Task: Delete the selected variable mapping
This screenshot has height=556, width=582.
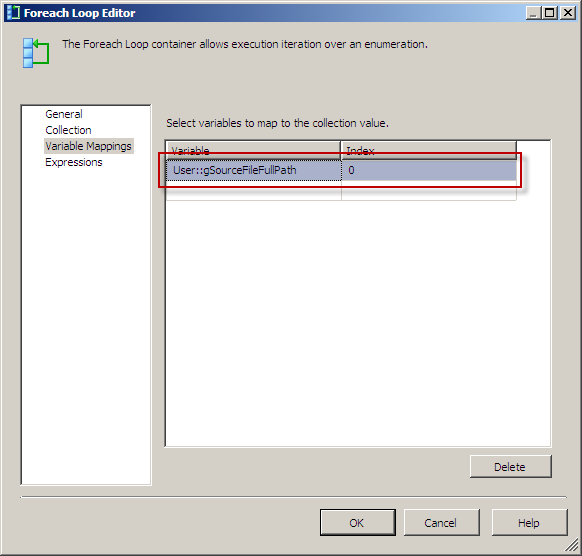Action: click(x=510, y=467)
